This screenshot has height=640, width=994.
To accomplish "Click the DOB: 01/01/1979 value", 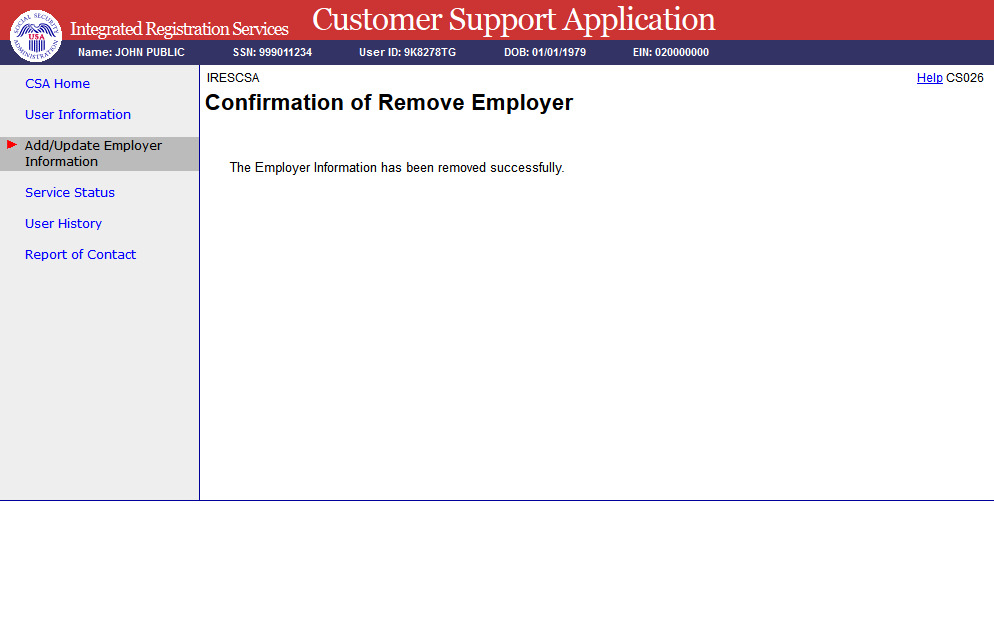I will click(x=545, y=53).
